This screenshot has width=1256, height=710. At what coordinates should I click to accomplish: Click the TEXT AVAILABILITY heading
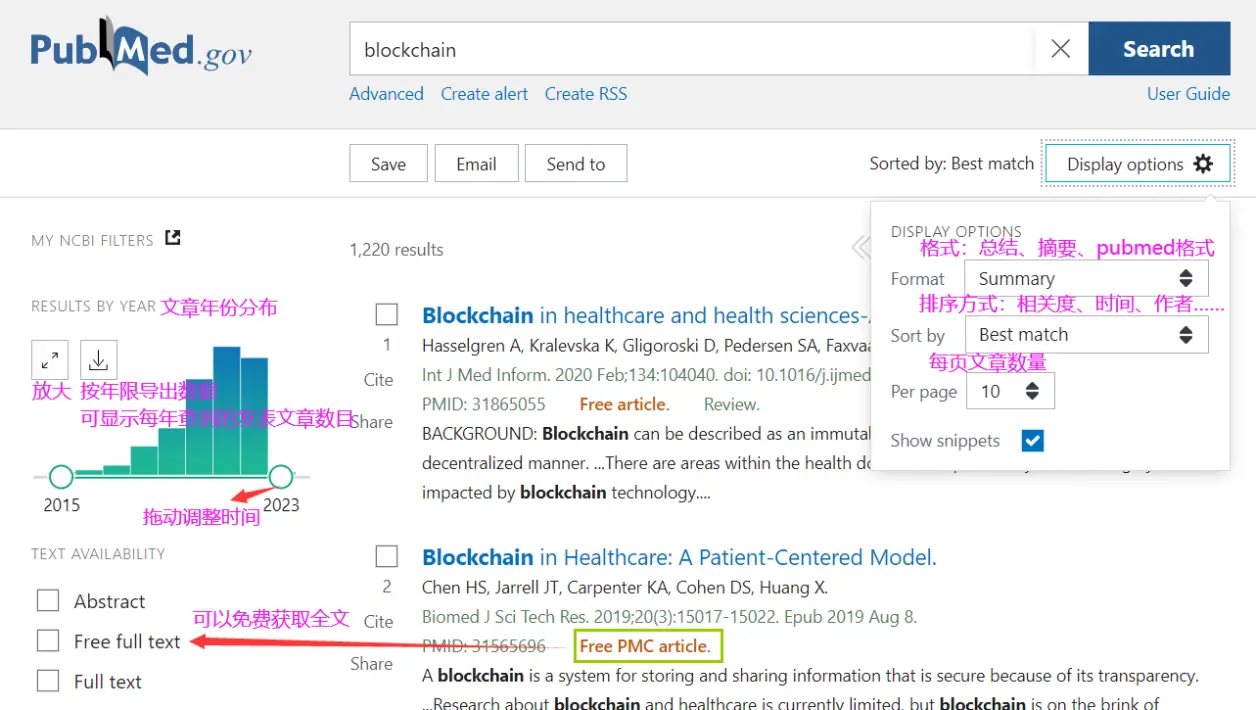98,553
